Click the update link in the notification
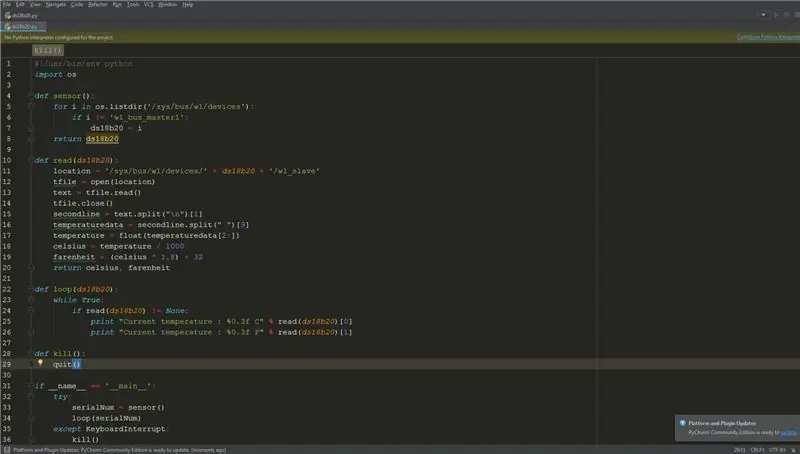This screenshot has width=800, height=454. click(789, 433)
